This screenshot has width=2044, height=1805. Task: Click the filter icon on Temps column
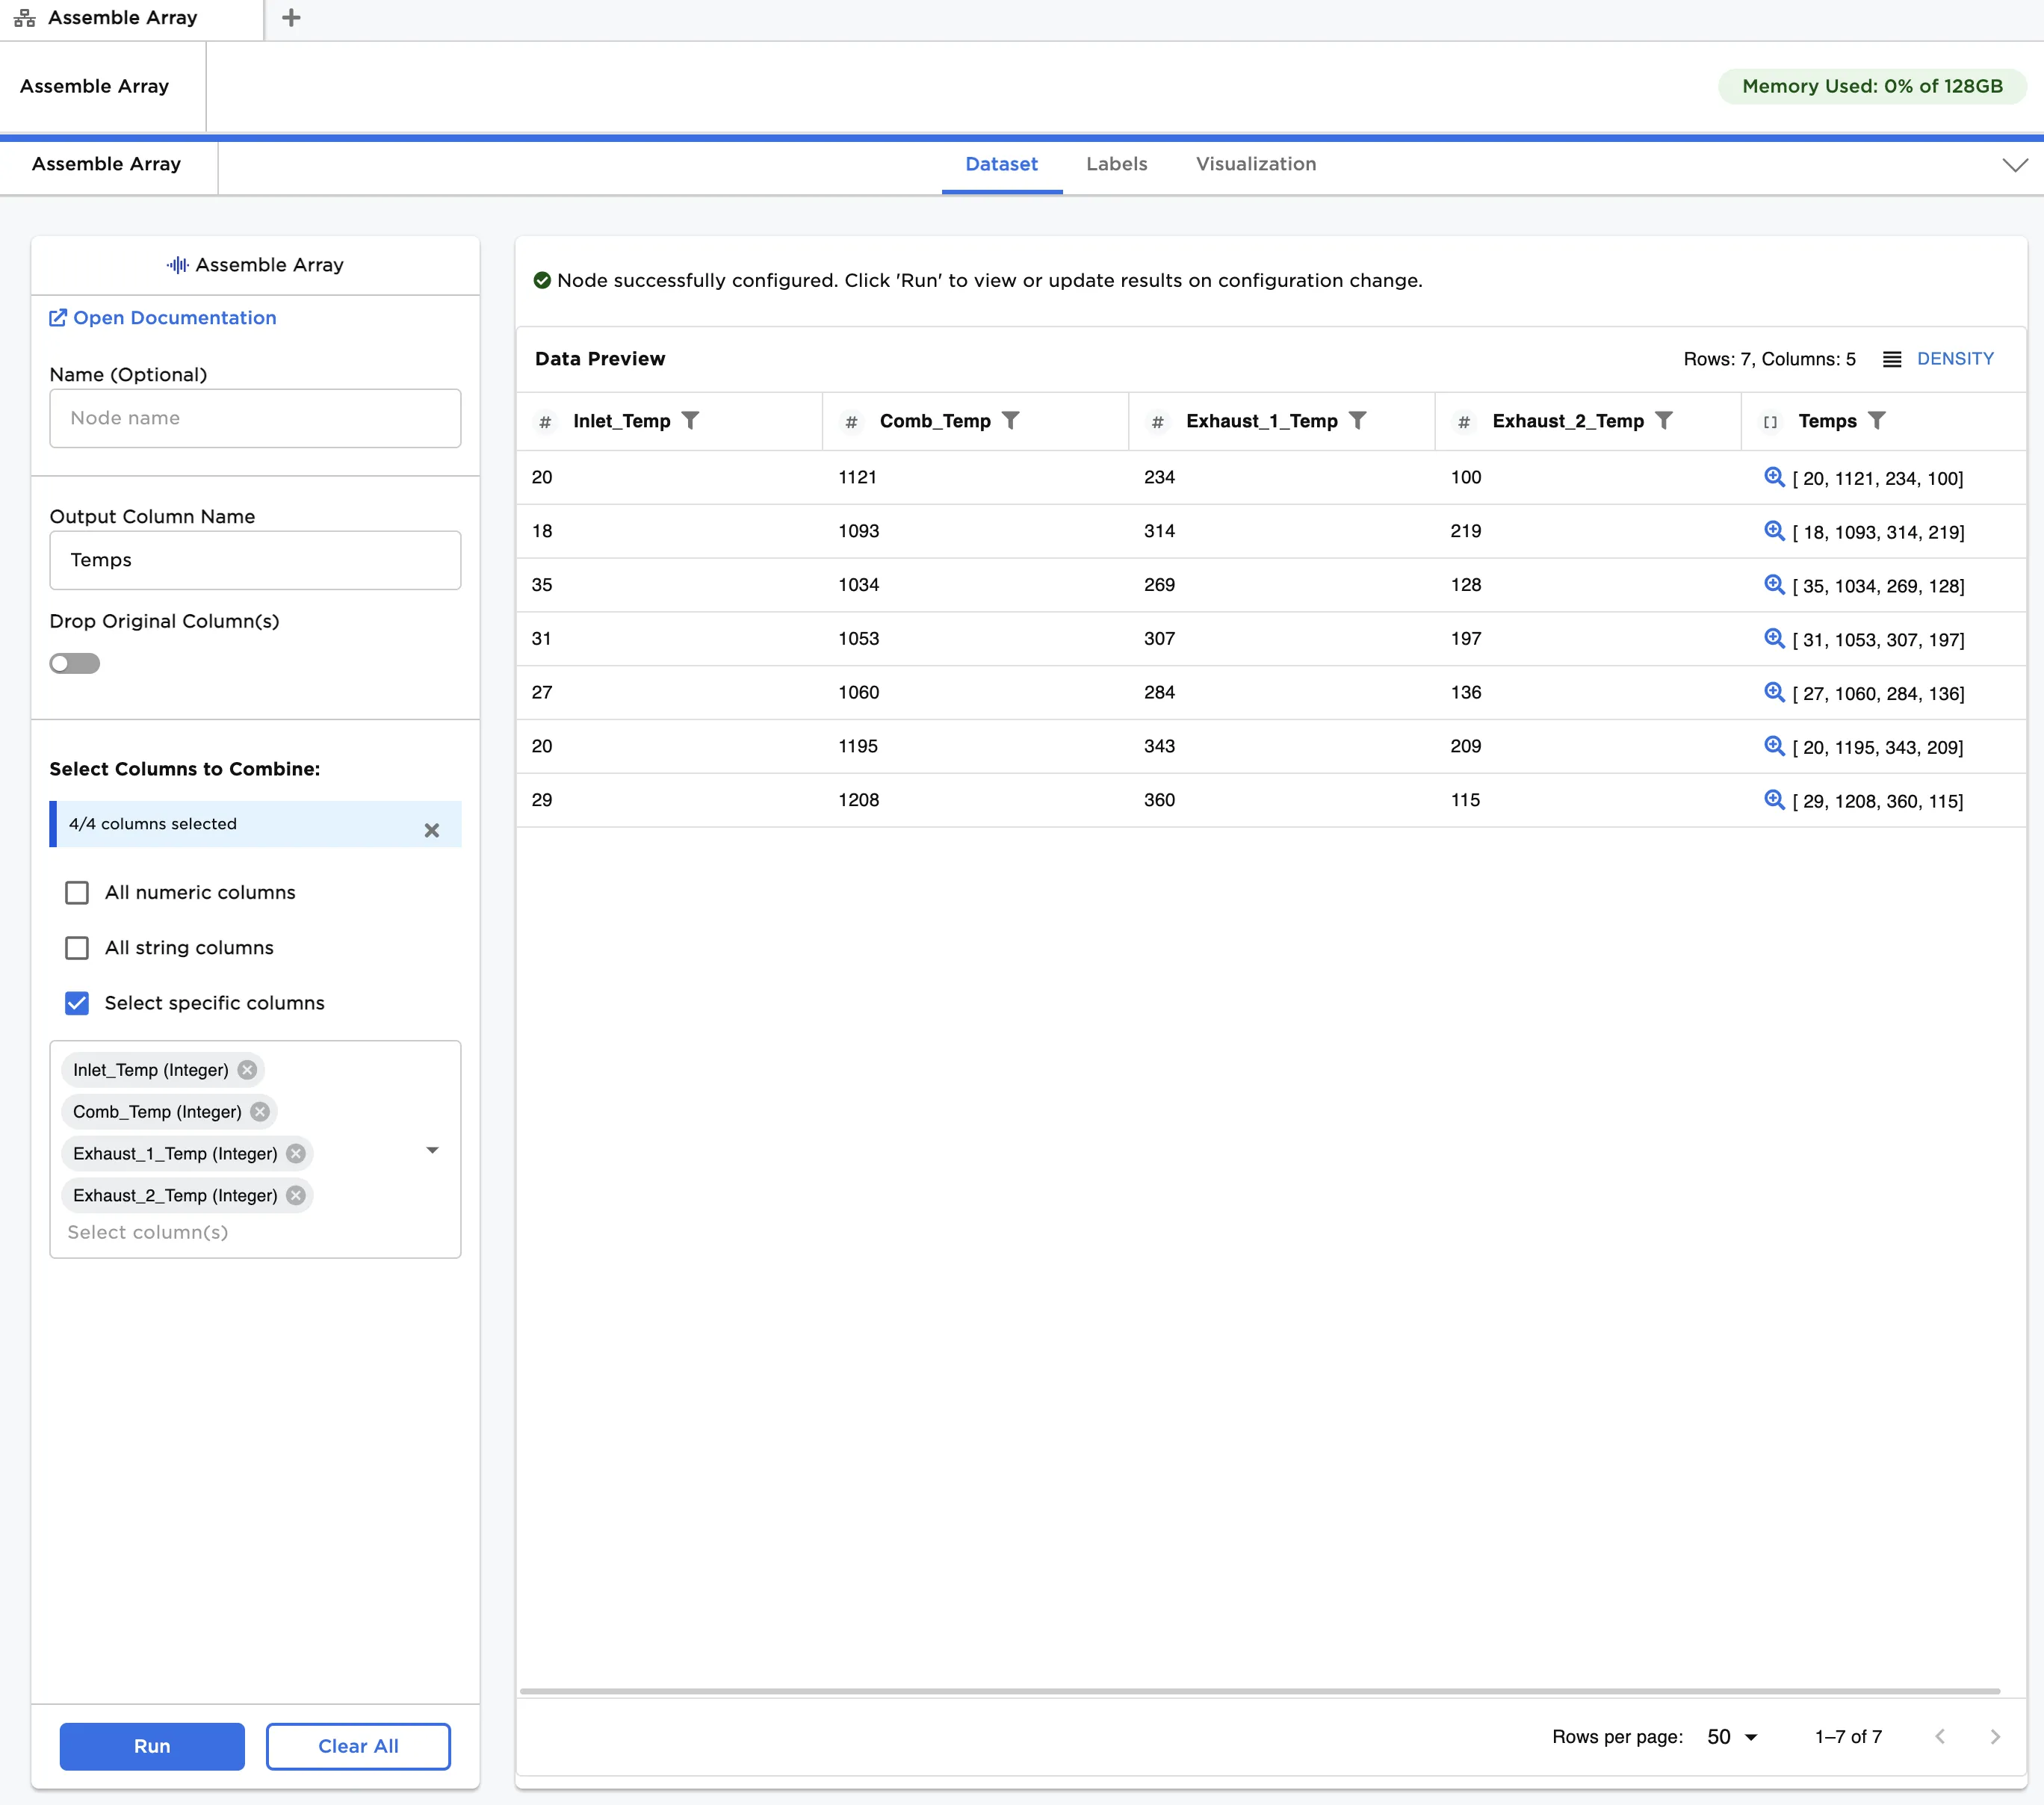tap(1876, 420)
